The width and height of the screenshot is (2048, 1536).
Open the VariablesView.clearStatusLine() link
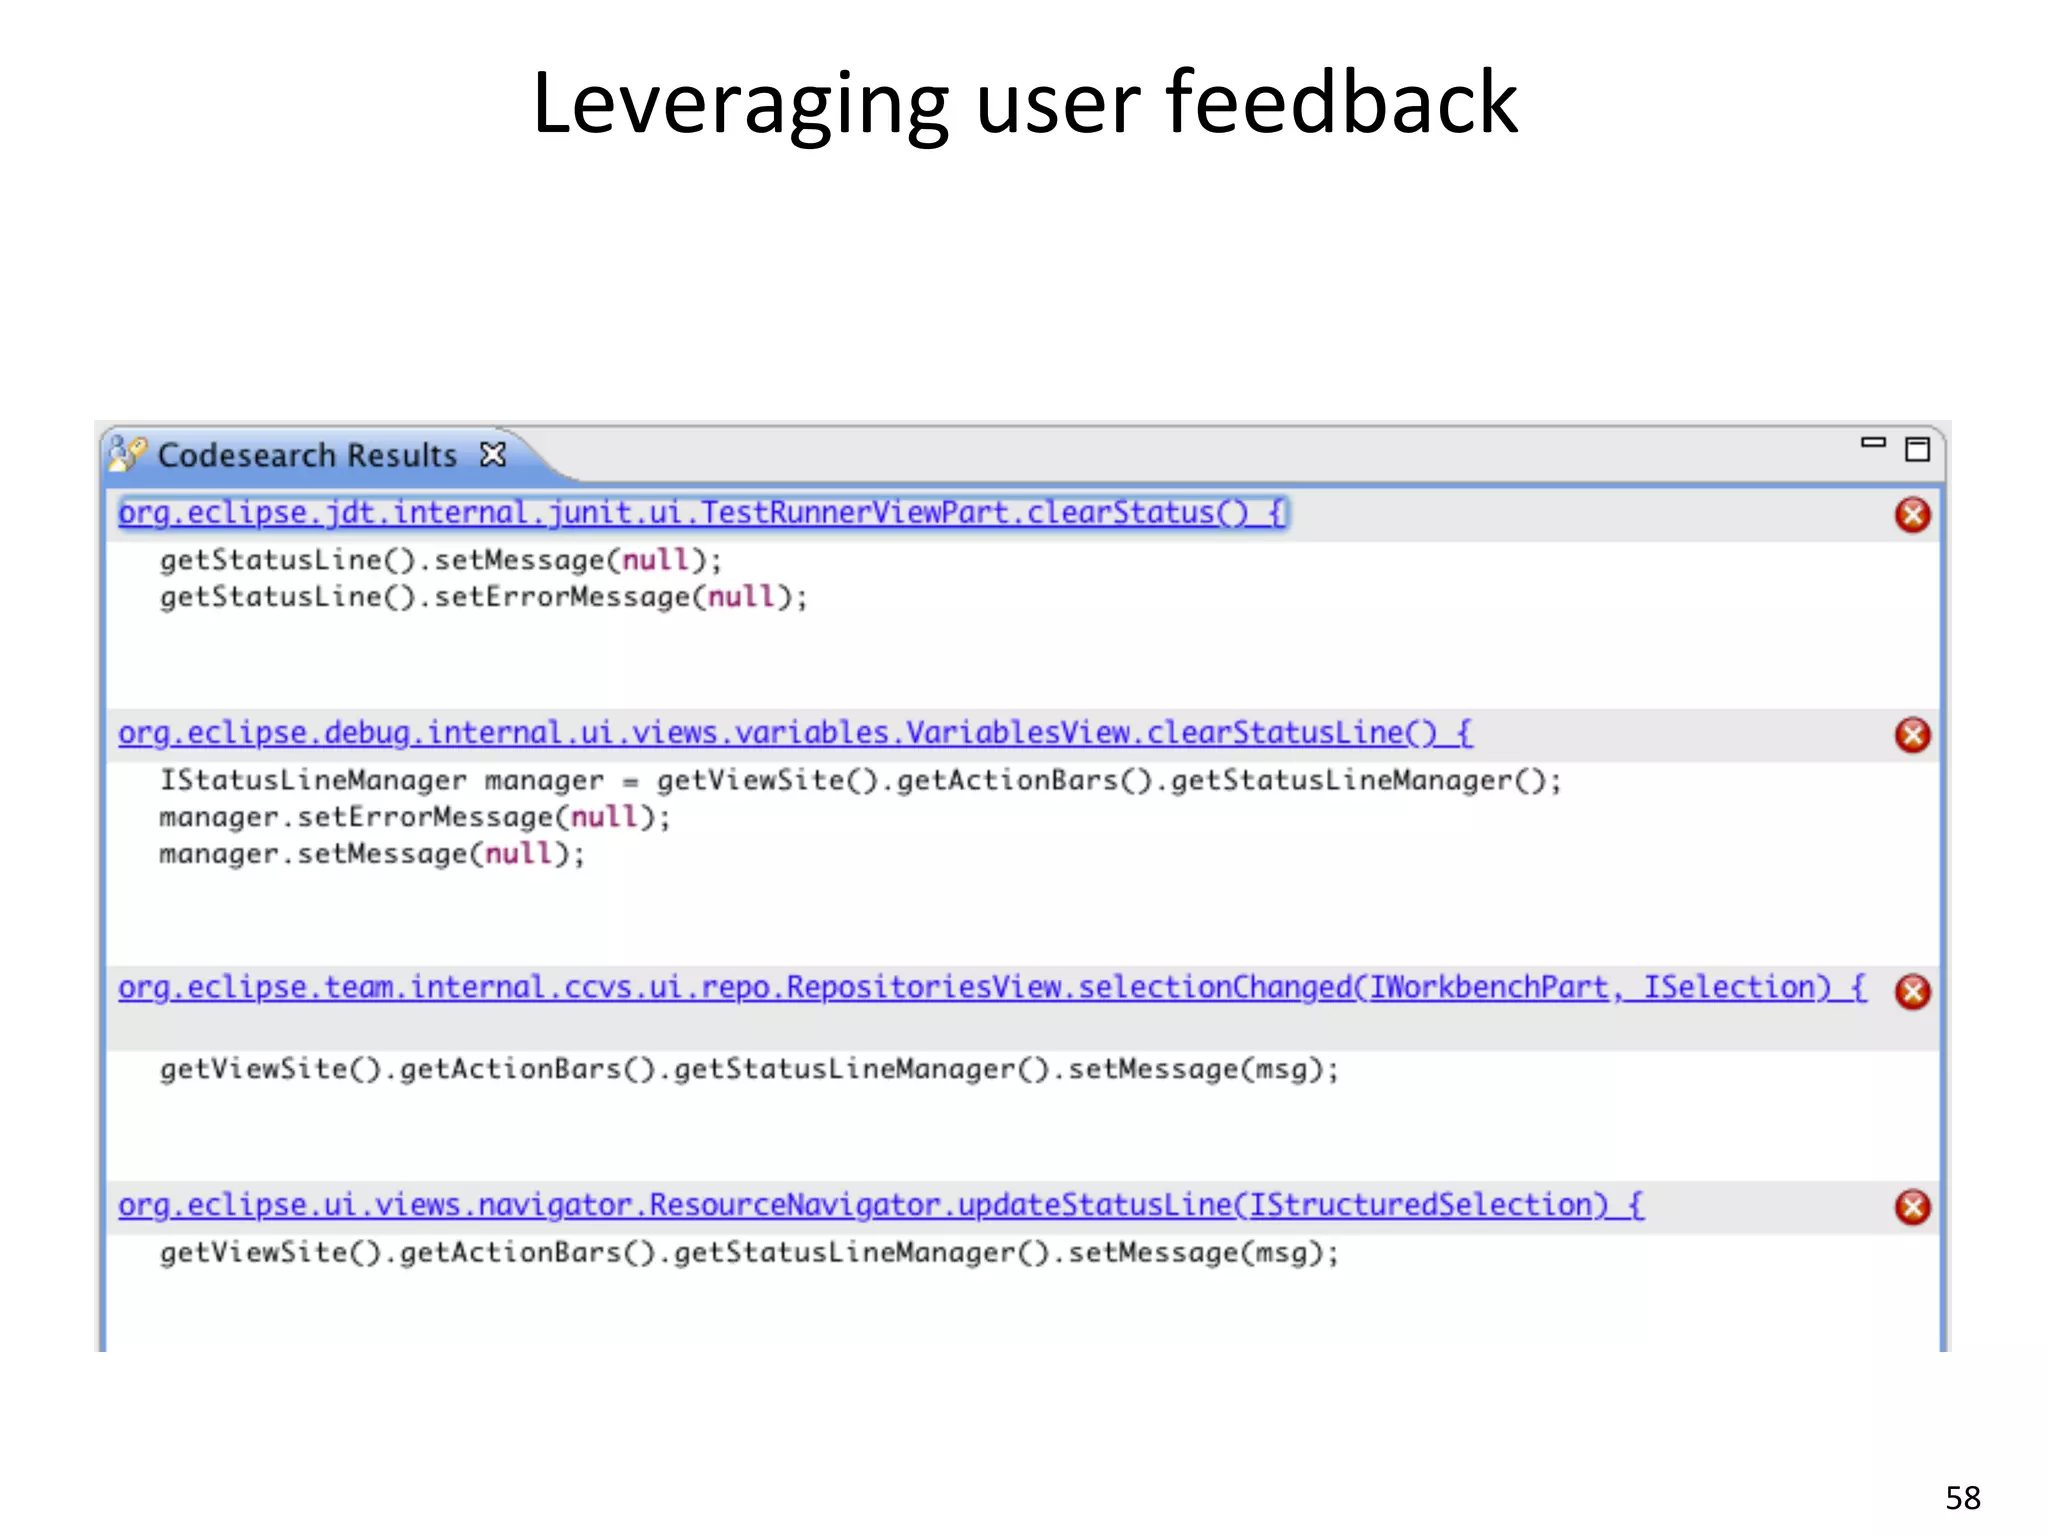coord(795,733)
